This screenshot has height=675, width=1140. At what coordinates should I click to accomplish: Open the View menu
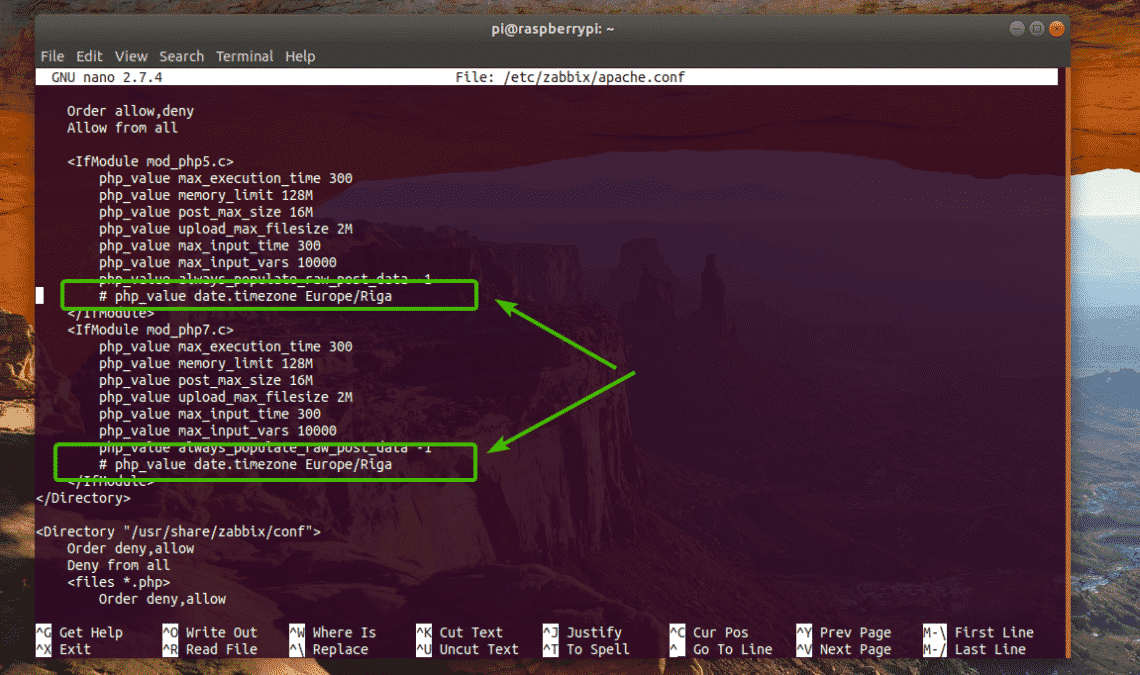coord(131,56)
